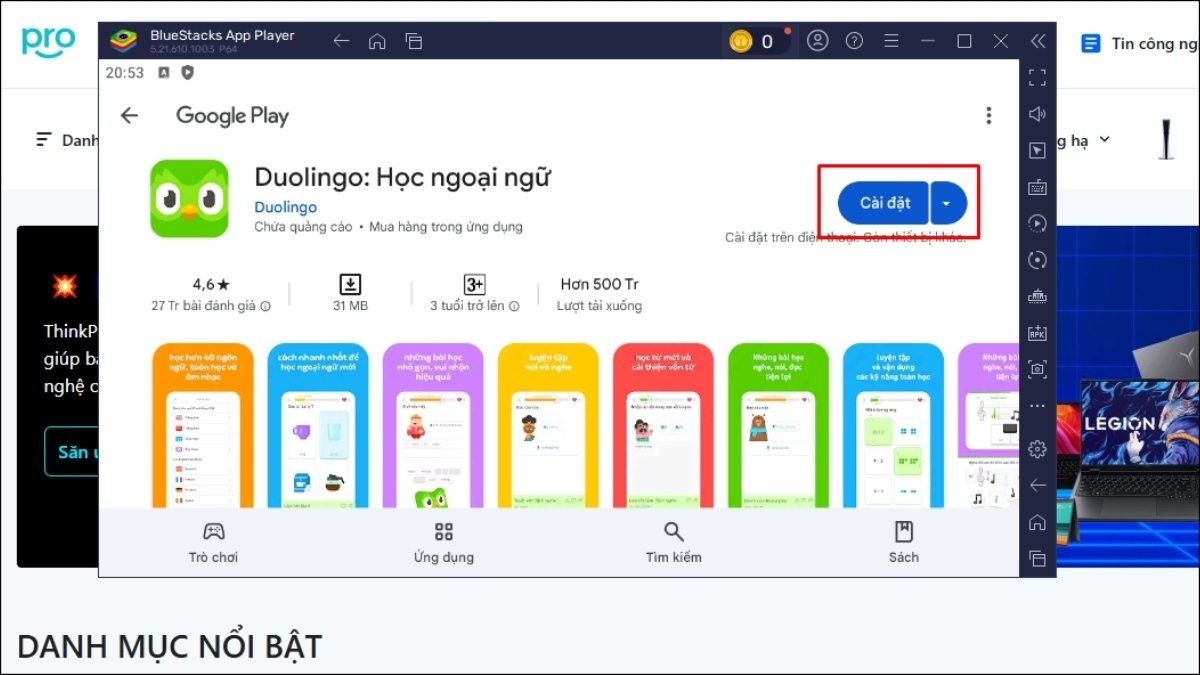1200x675 pixels.
Task: Click the status bar shield icon
Action: click(187, 73)
